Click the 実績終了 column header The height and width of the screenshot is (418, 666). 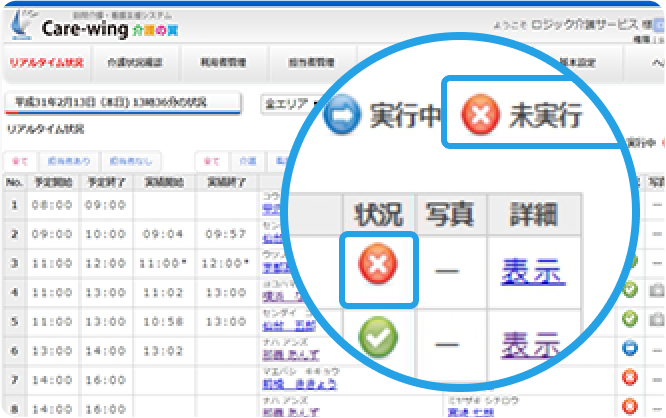(x=226, y=183)
